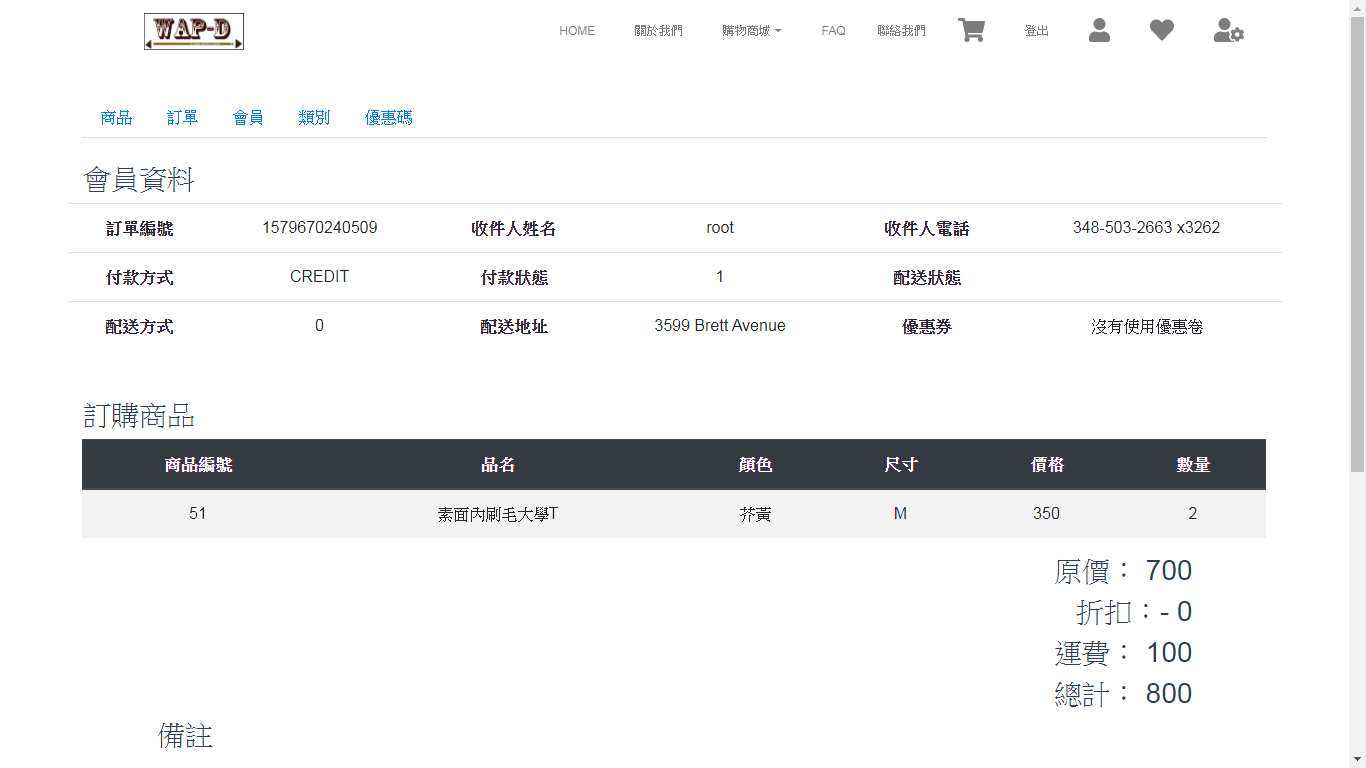This screenshot has width=1366, height=768.
Task: Open the user settings gear icon
Action: click(1228, 30)
